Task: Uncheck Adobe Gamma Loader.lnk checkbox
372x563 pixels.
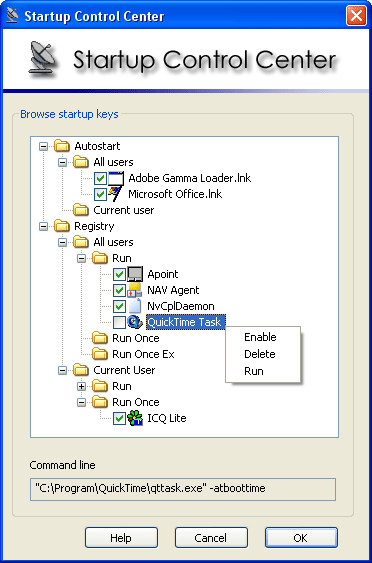Action: 100,178
